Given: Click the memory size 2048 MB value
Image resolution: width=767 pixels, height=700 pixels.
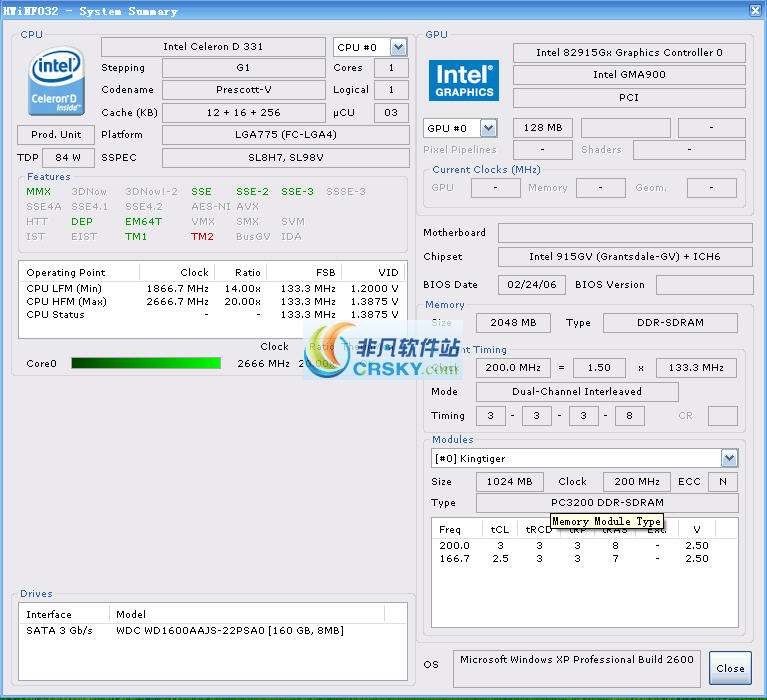Looking at the screenshot, I should point(513,323).
